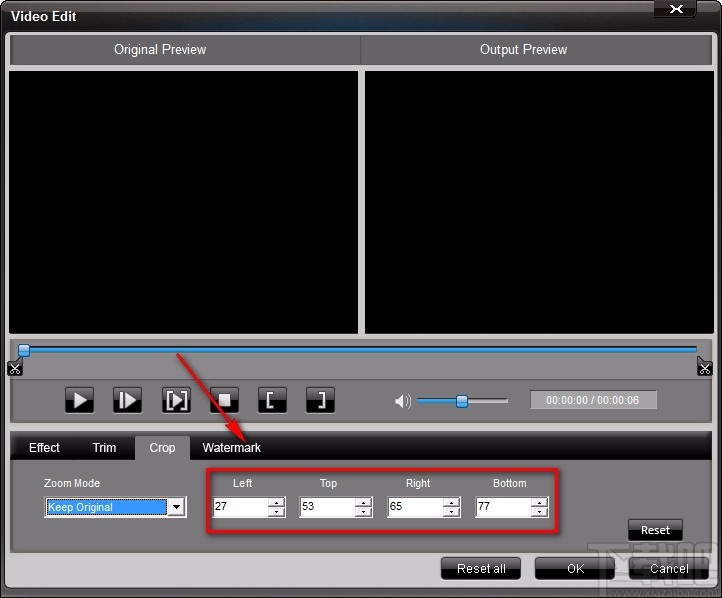Viewport: 722px width, 598px height.
Task: Set trim start with left bracket button
Action: coord(272,400)
